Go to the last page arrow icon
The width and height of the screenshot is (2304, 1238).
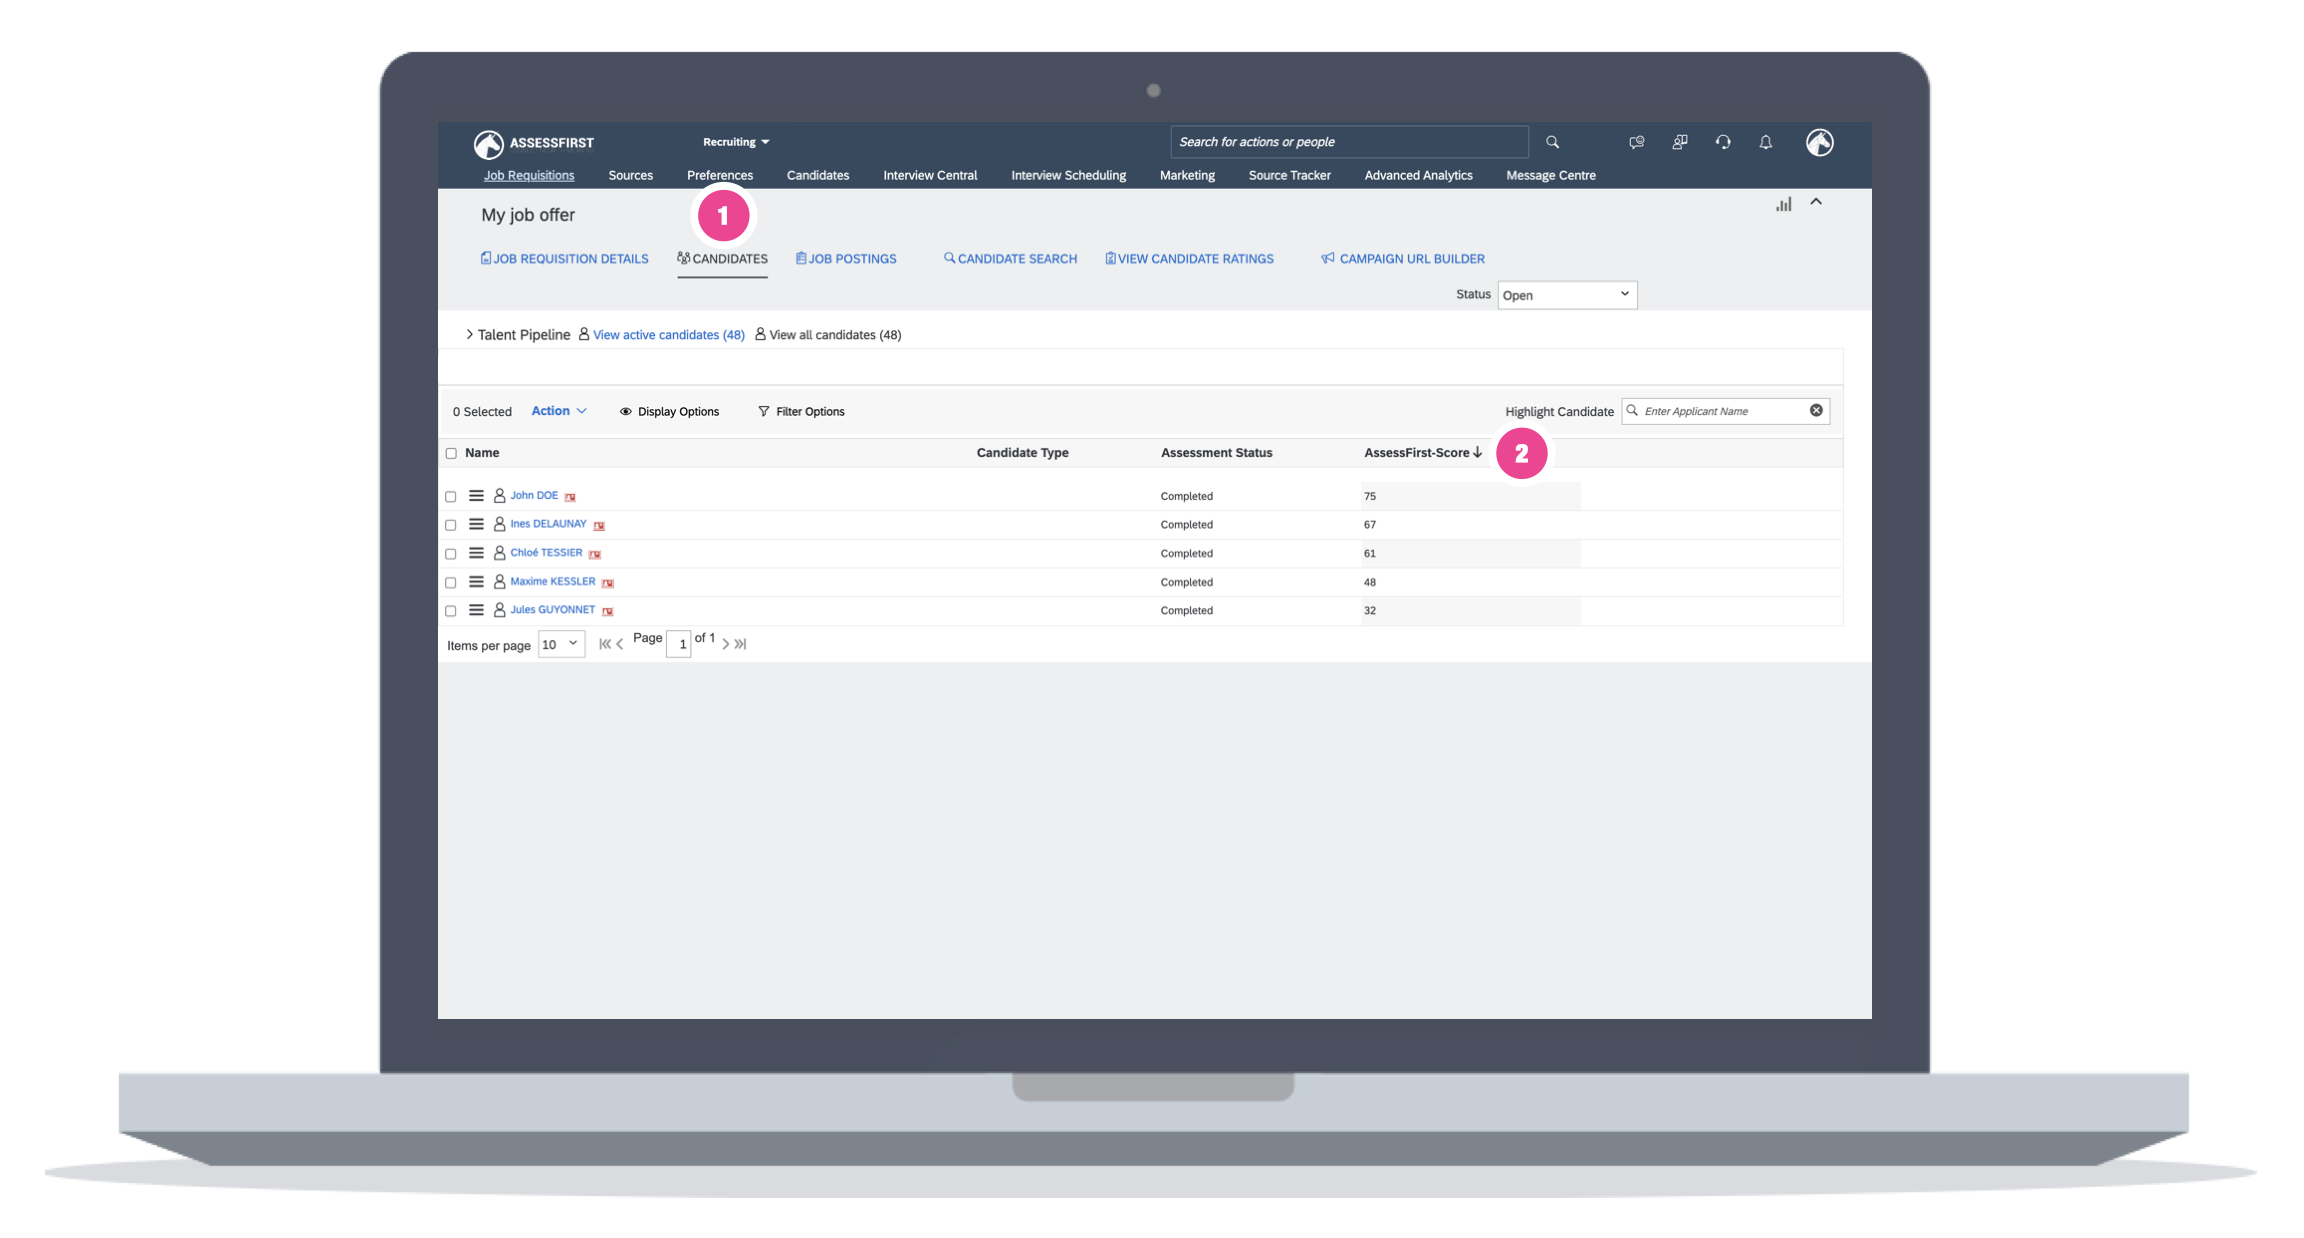(741, 644)
